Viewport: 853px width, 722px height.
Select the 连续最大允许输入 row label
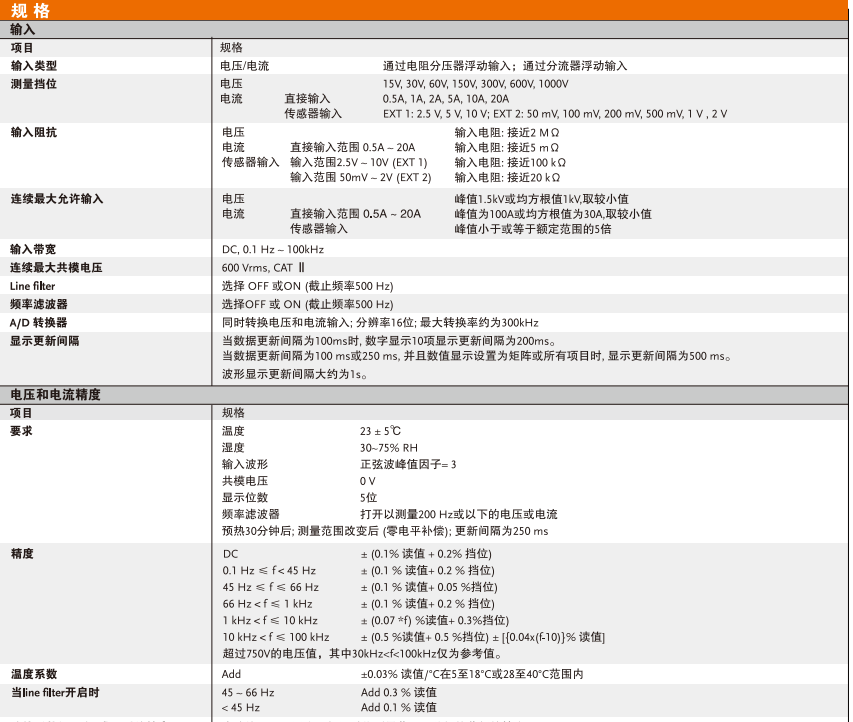point(56,199)
